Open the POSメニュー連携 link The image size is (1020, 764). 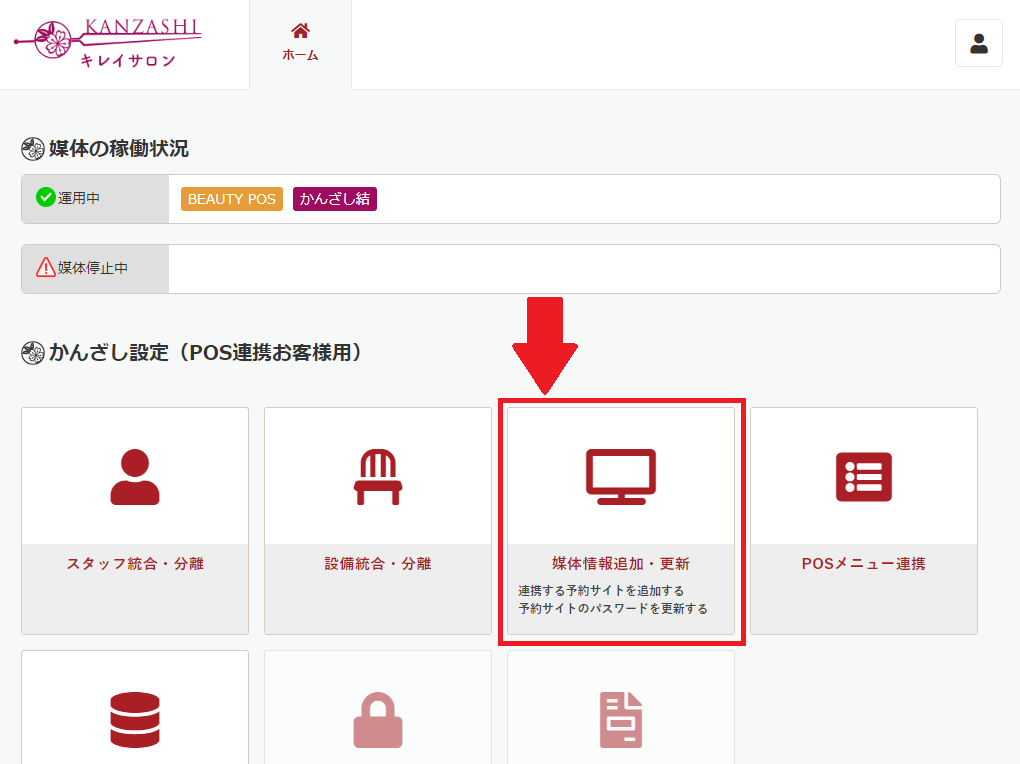[864, 564]
